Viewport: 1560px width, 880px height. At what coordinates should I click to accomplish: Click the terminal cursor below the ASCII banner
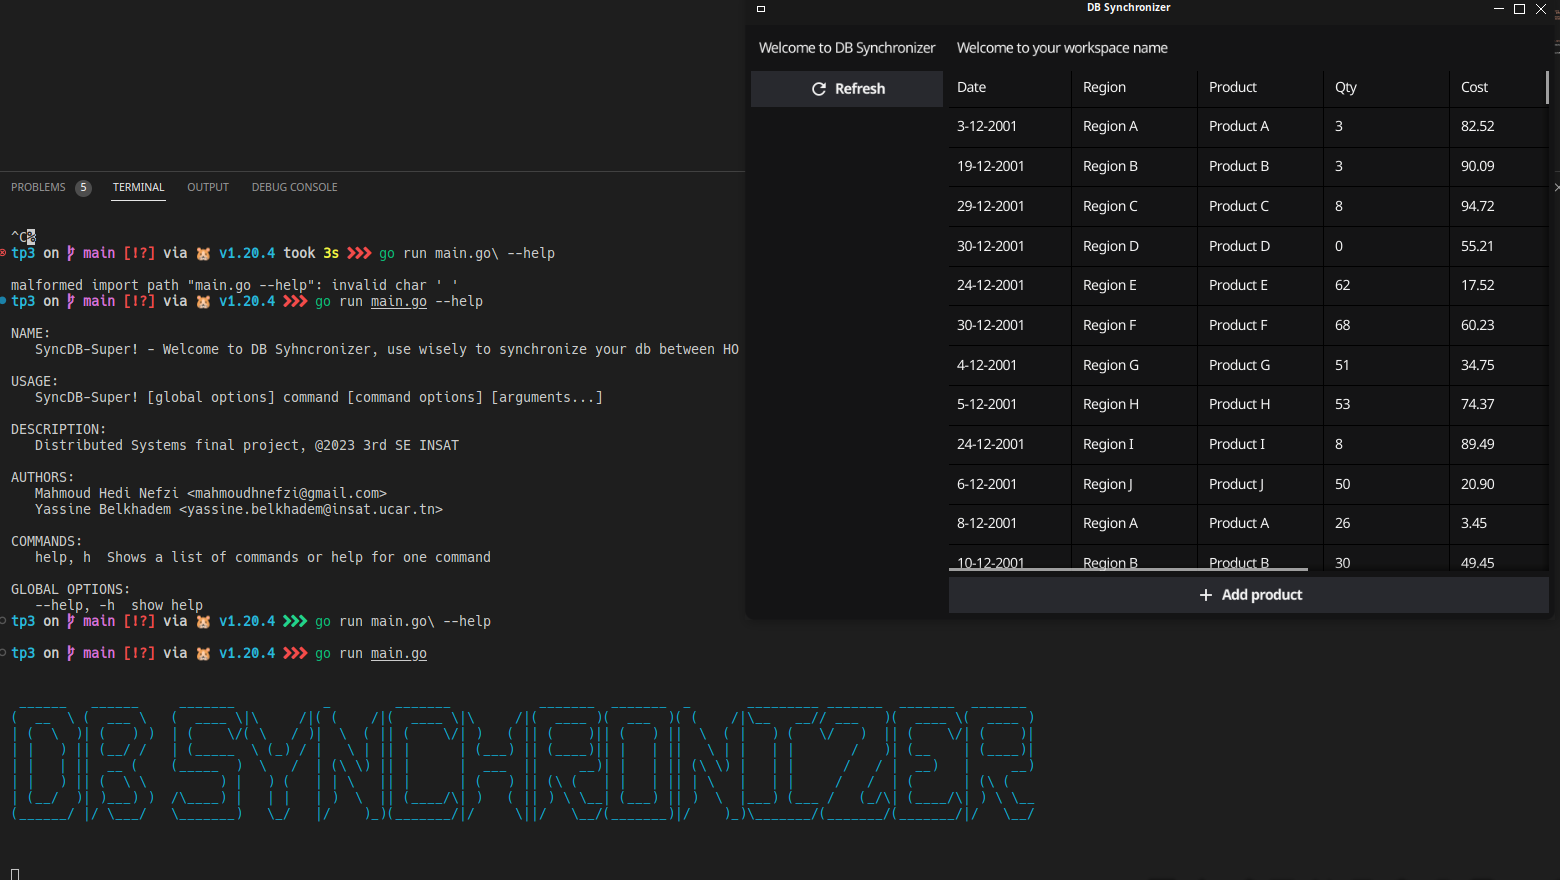15,874
